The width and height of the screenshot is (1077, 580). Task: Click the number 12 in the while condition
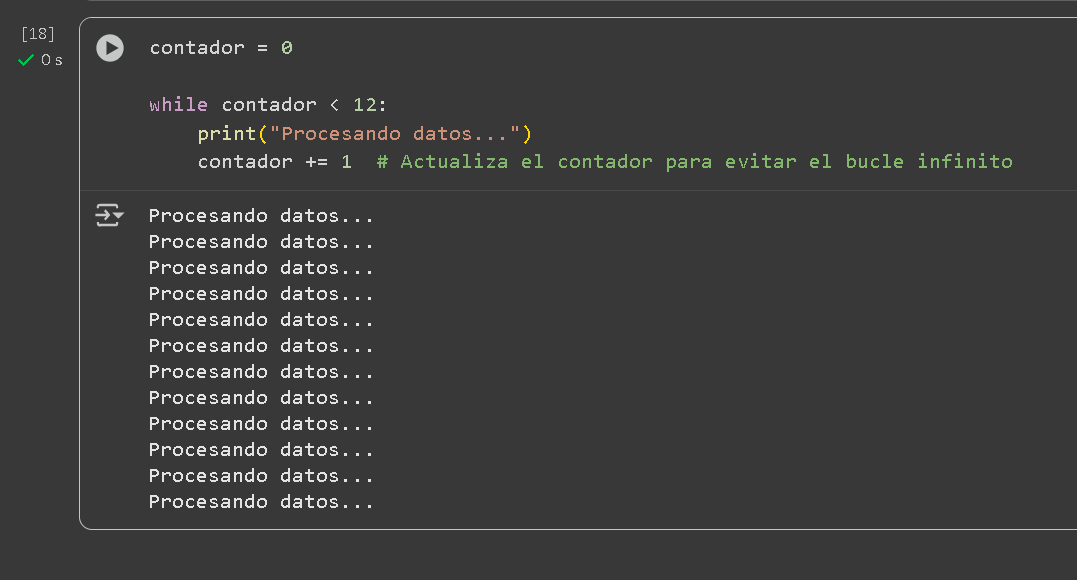click(364, 105)
